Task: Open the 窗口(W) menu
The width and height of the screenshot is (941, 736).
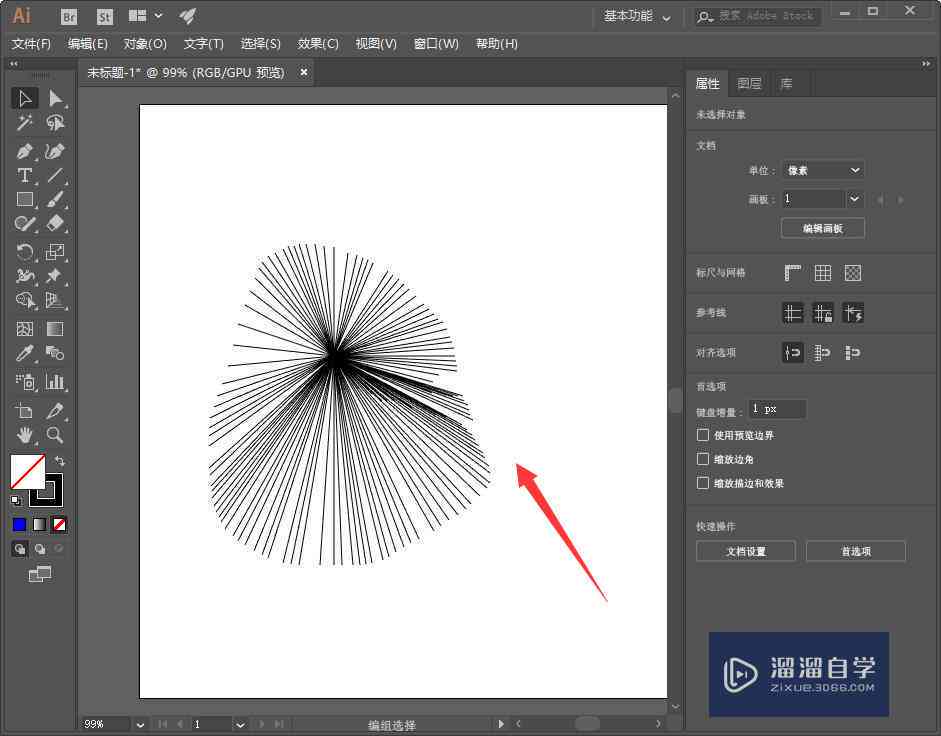Action: click(436, 44)
